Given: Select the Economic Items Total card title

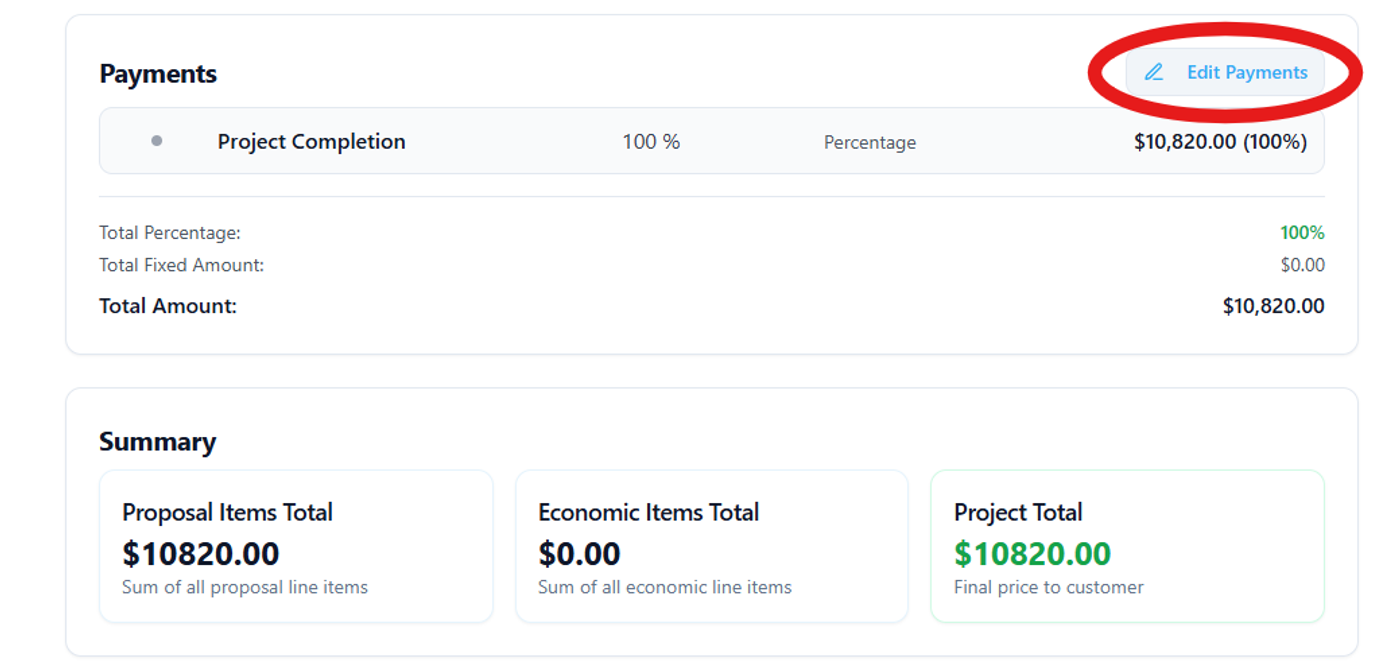Looking at the screenshot, I should tap(648, 512).
